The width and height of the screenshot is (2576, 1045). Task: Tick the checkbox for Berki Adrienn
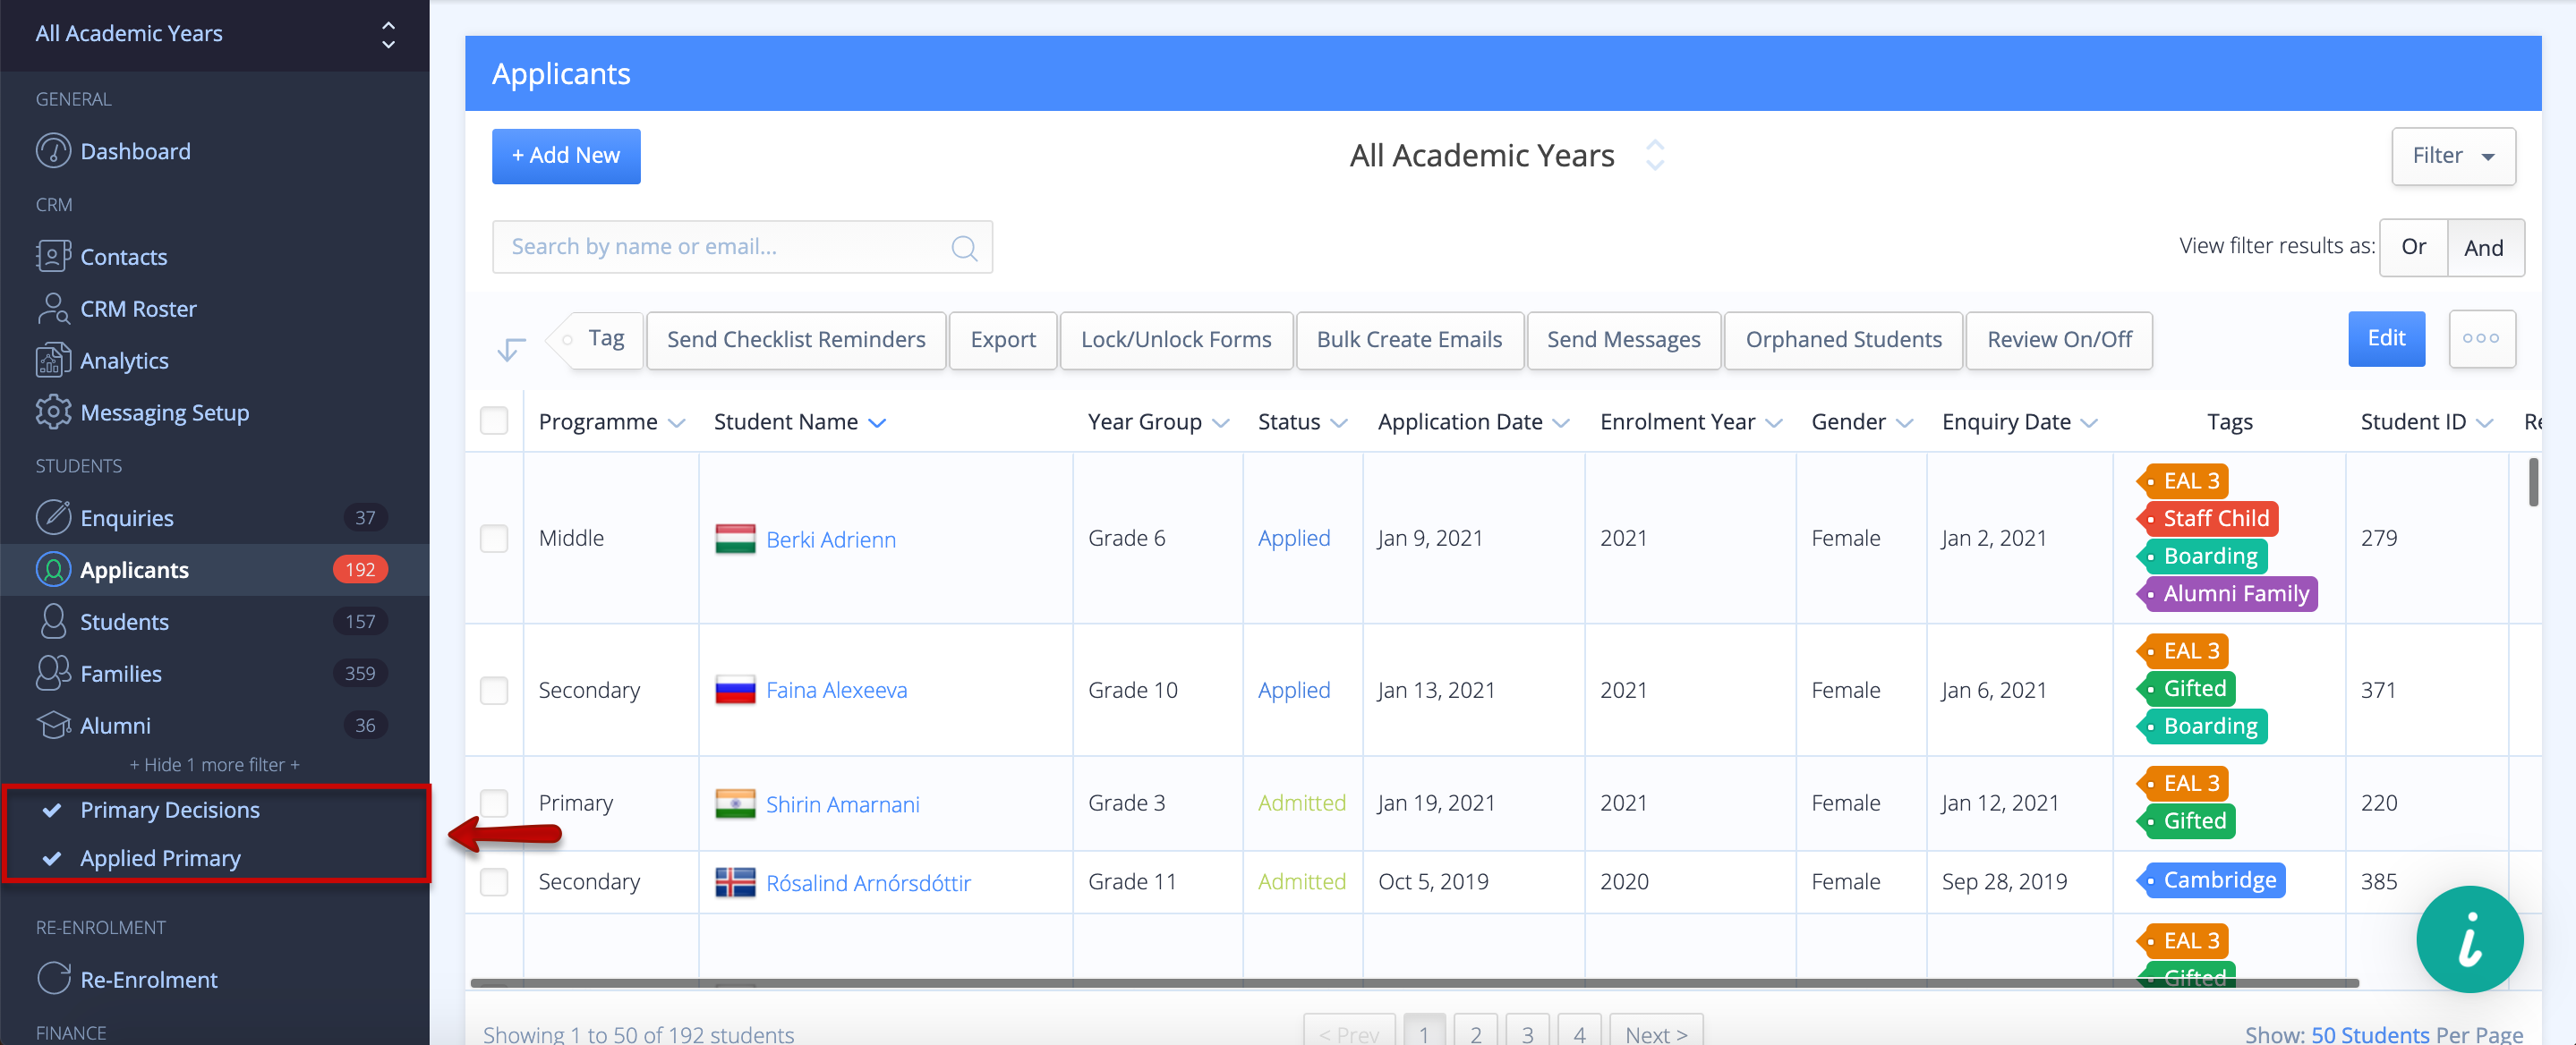[494, 538]
